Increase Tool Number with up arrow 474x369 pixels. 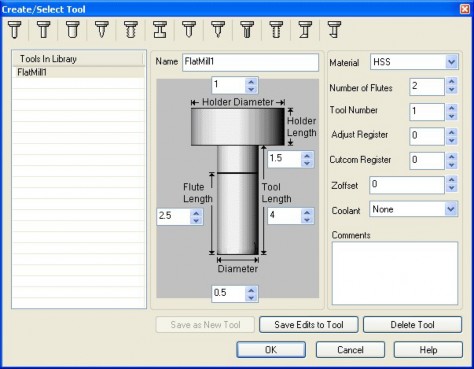click(x=451, y=108)
